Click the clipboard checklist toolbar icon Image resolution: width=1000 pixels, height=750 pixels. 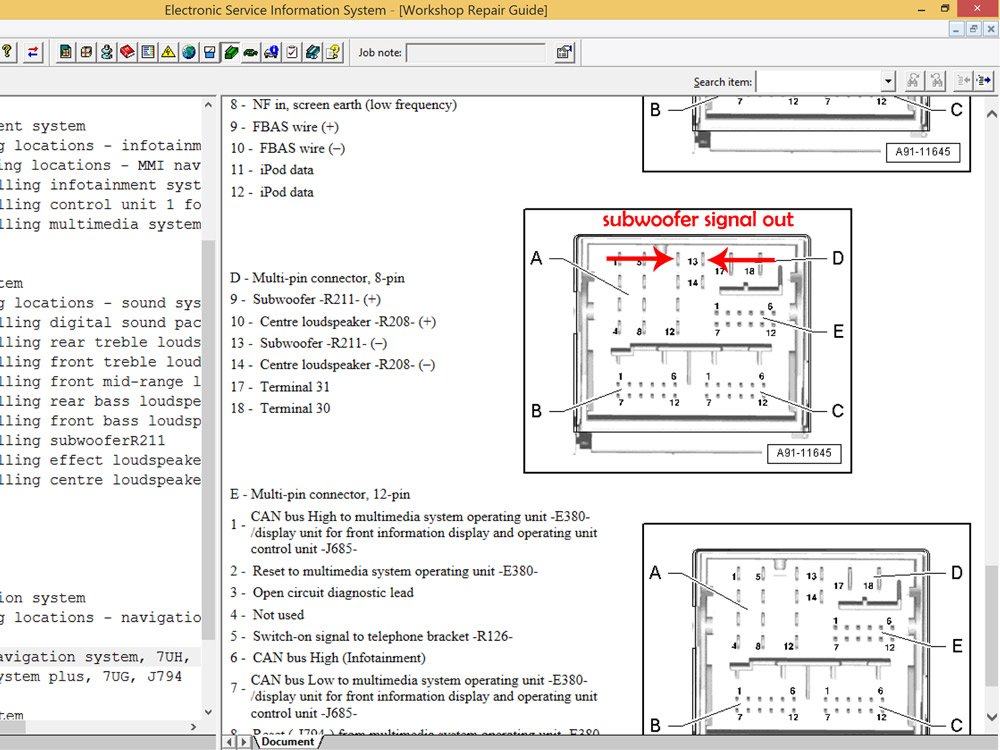pyautogui.click(x=292, y=52)
